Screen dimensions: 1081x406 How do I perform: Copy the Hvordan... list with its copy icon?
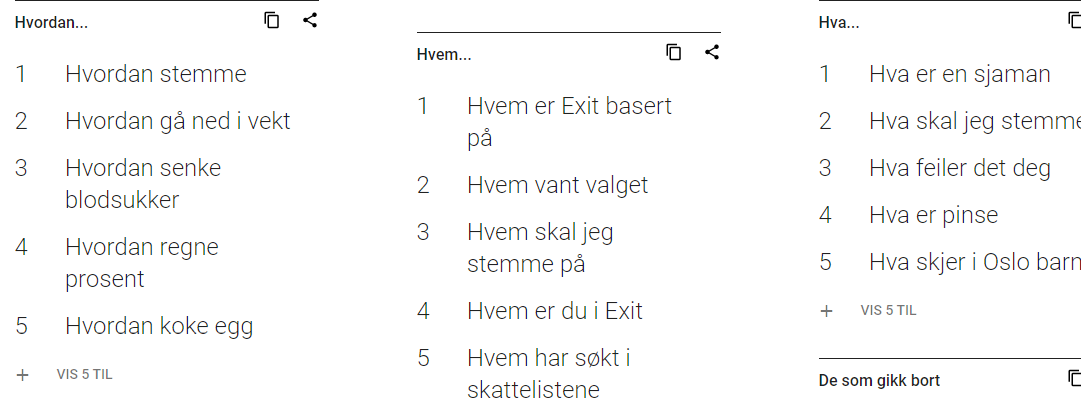(x=272, y=21)
